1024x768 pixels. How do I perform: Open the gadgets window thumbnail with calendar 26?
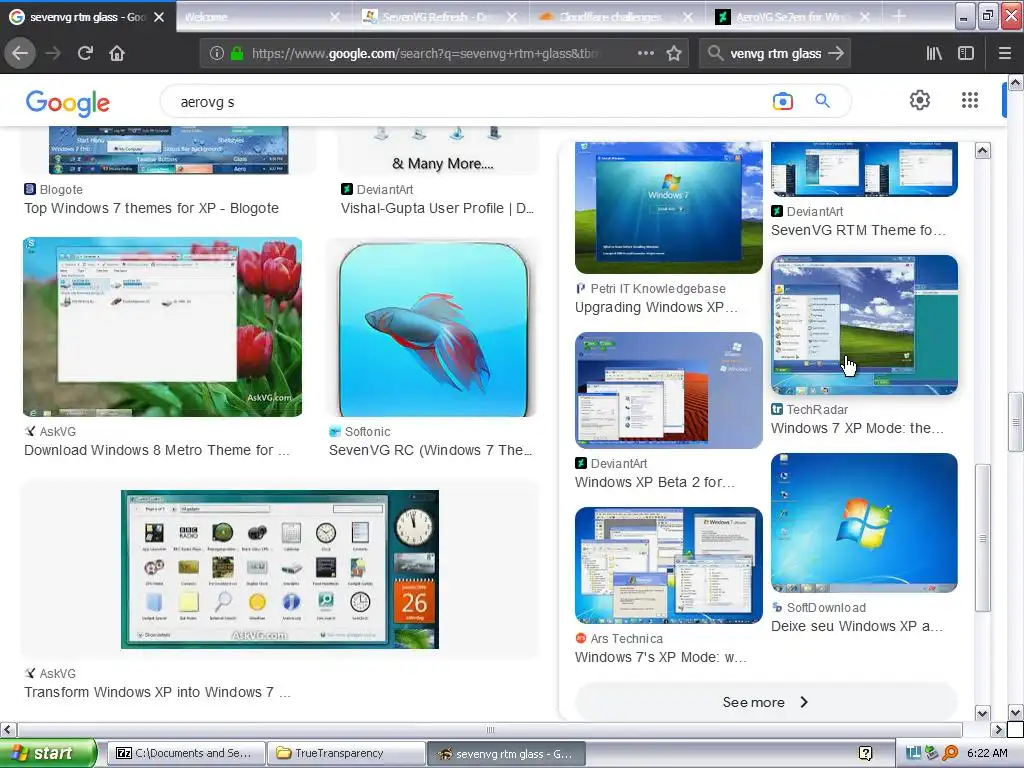[x=280, y=569]
